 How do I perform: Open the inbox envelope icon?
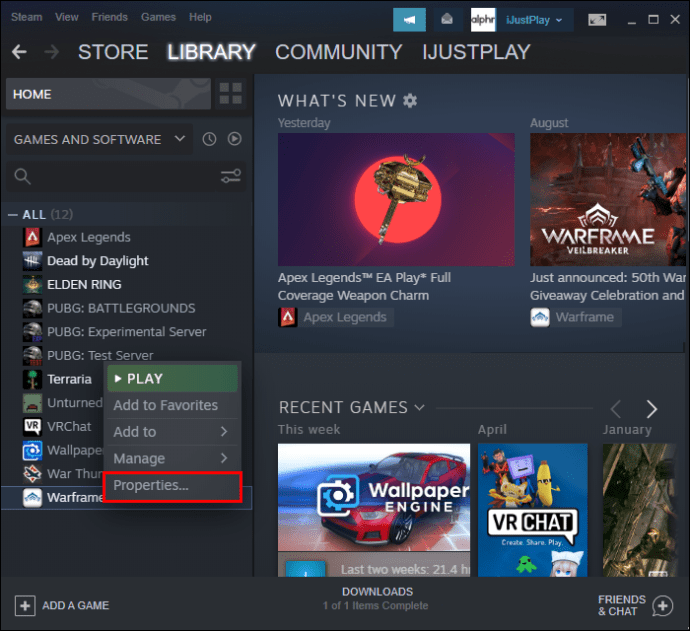[x=447, y=20]
